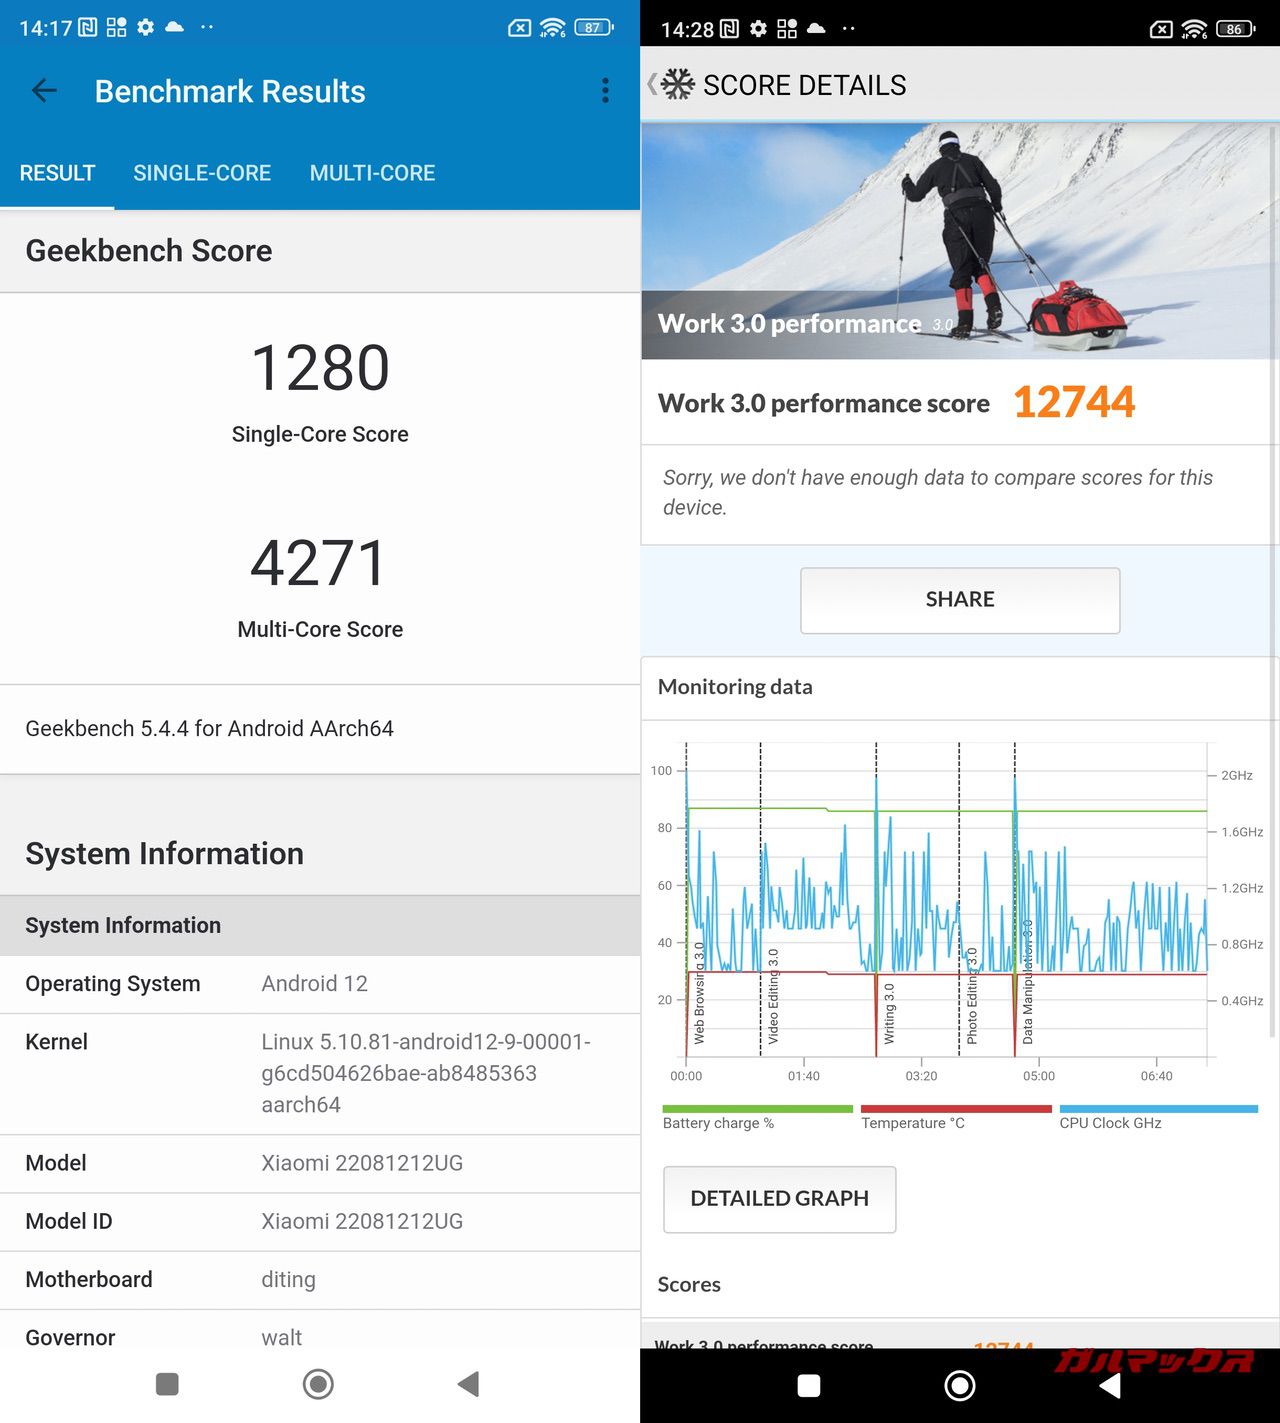
Task: Switch to the SINGLE-CORE tab
Action: [202, 173]
